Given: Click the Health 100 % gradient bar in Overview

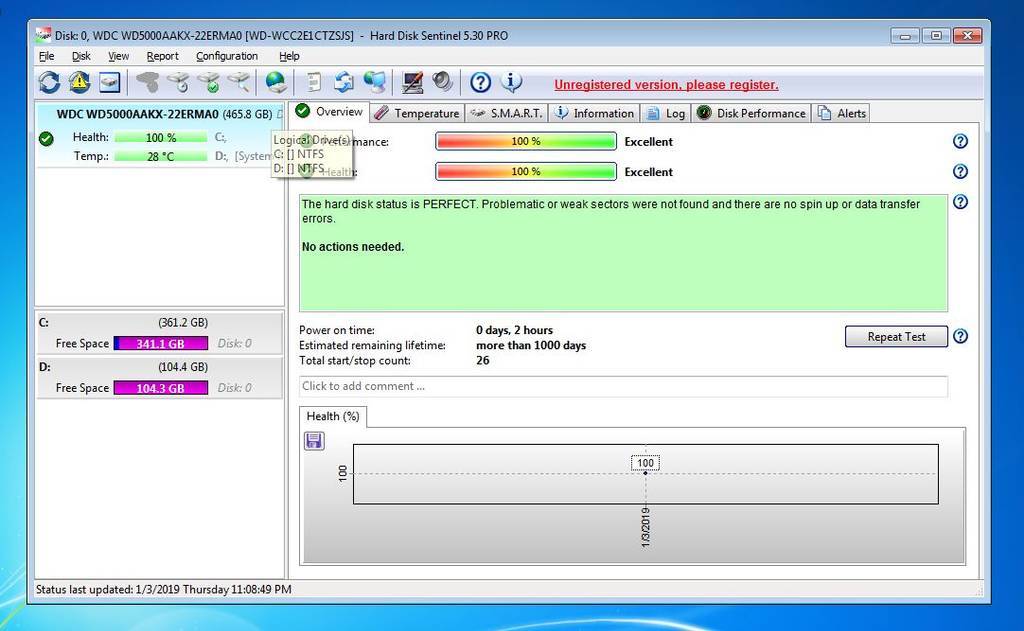Looking at the screenshot, I should click(526, 171).
